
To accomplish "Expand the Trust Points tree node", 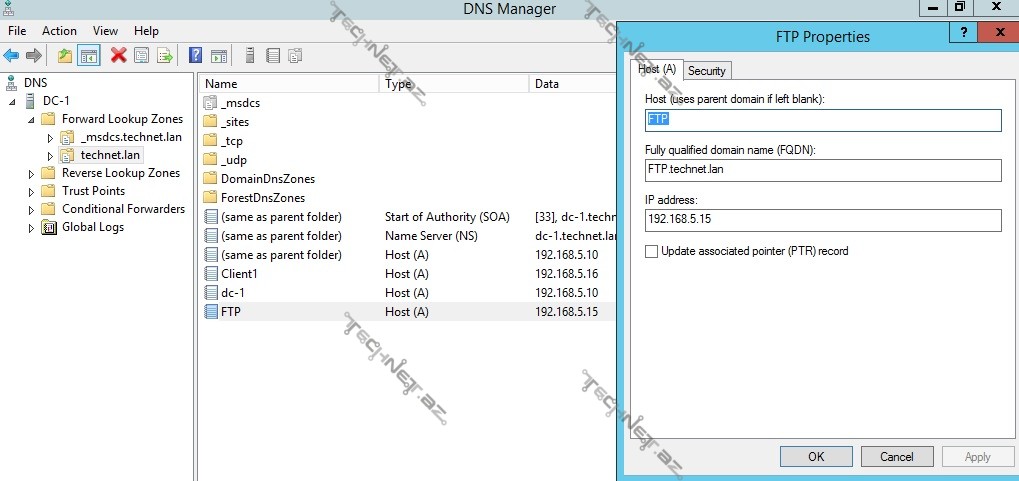I will 31,191.
